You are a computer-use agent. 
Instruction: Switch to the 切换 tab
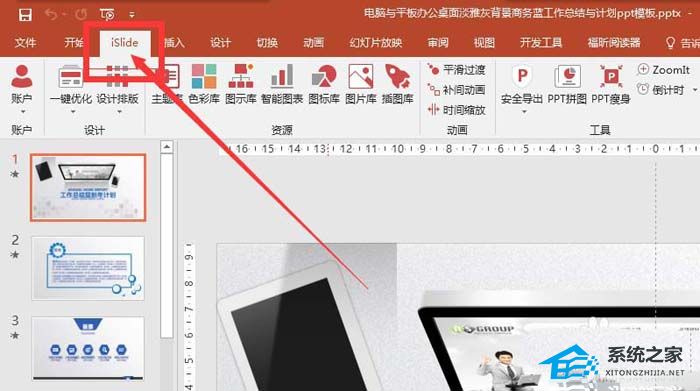point(267,42)
